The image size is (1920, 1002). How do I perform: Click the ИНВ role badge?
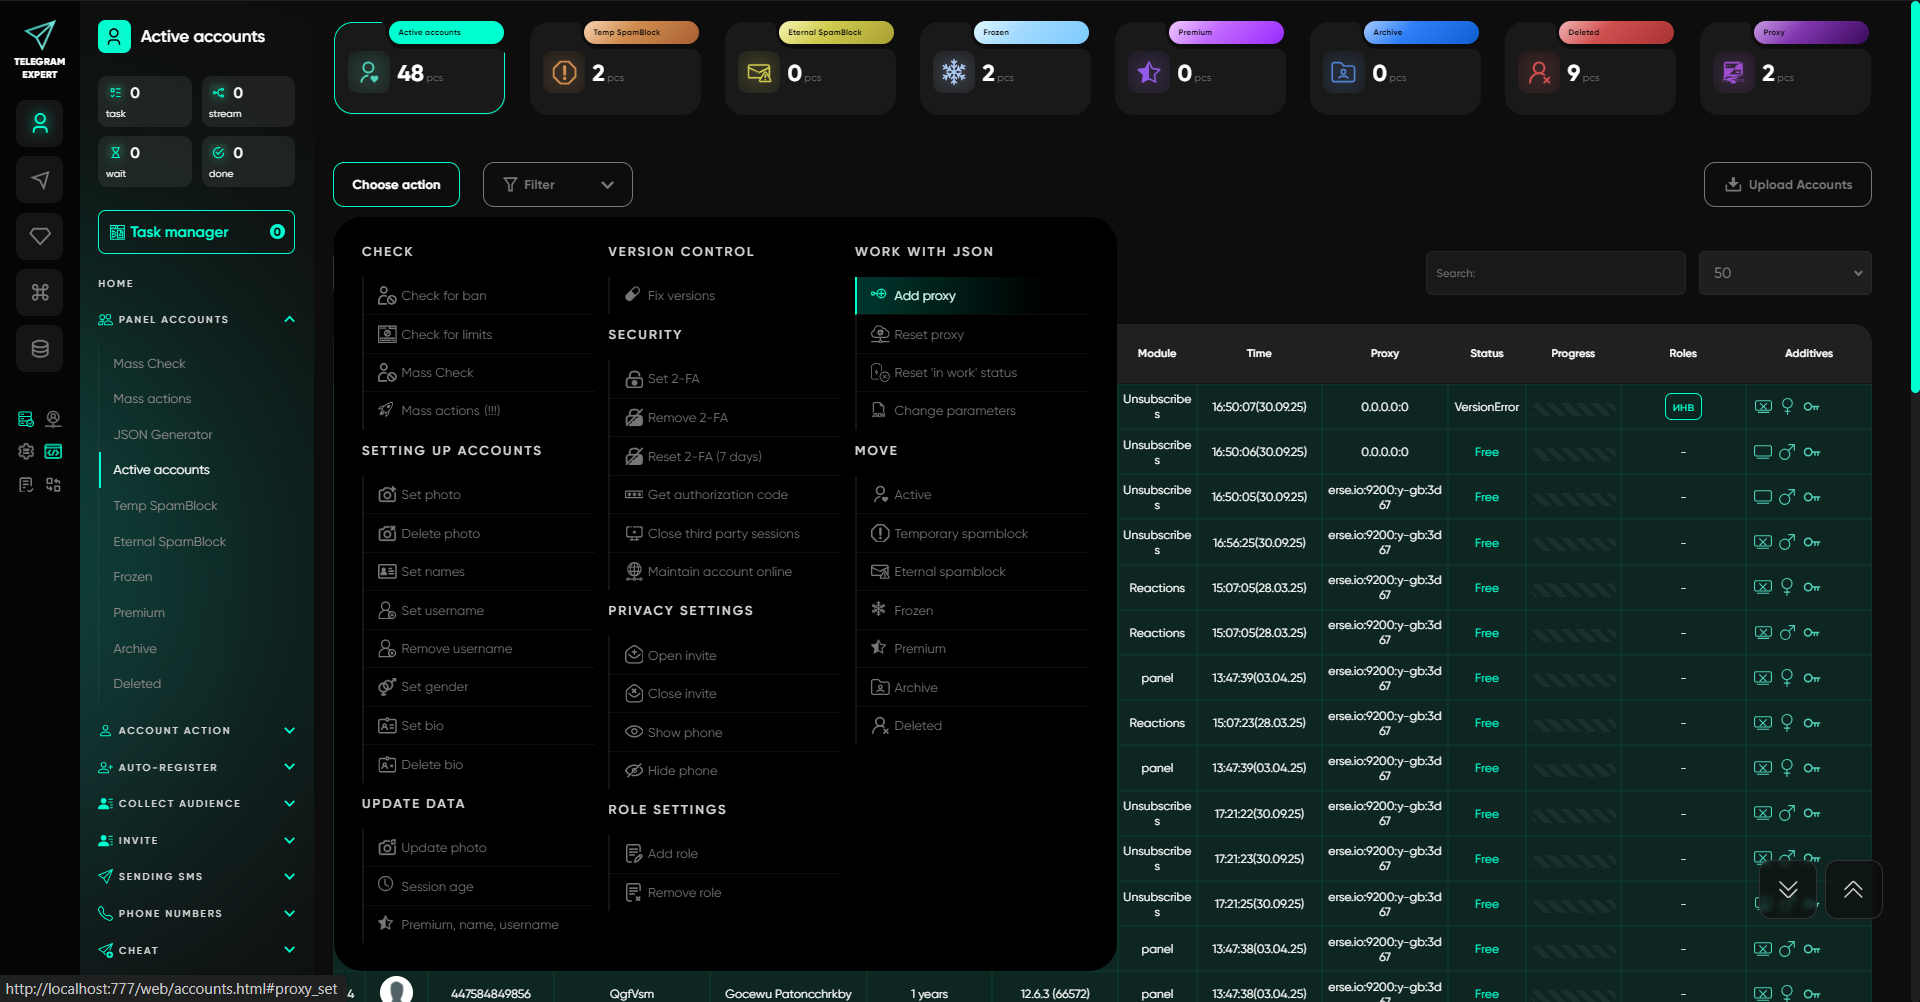click(1683, 407)
